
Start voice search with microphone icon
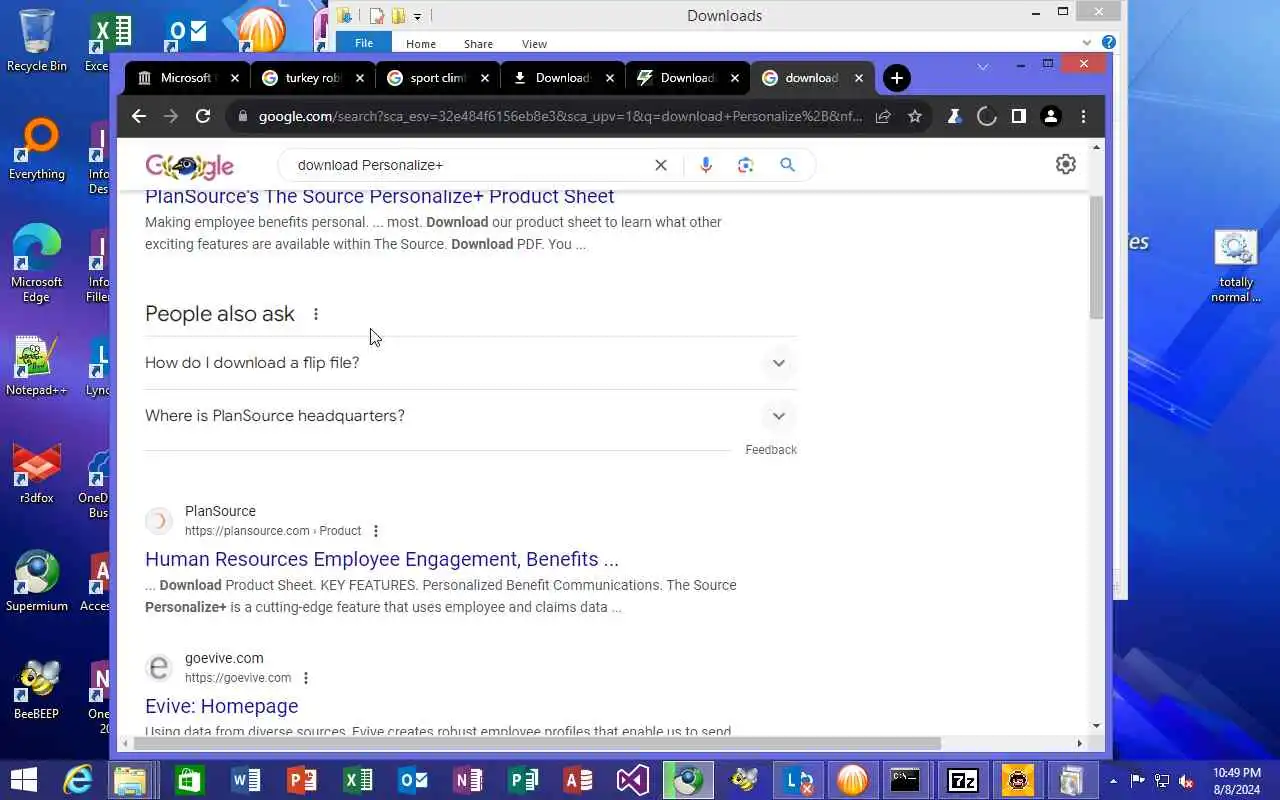706,165
